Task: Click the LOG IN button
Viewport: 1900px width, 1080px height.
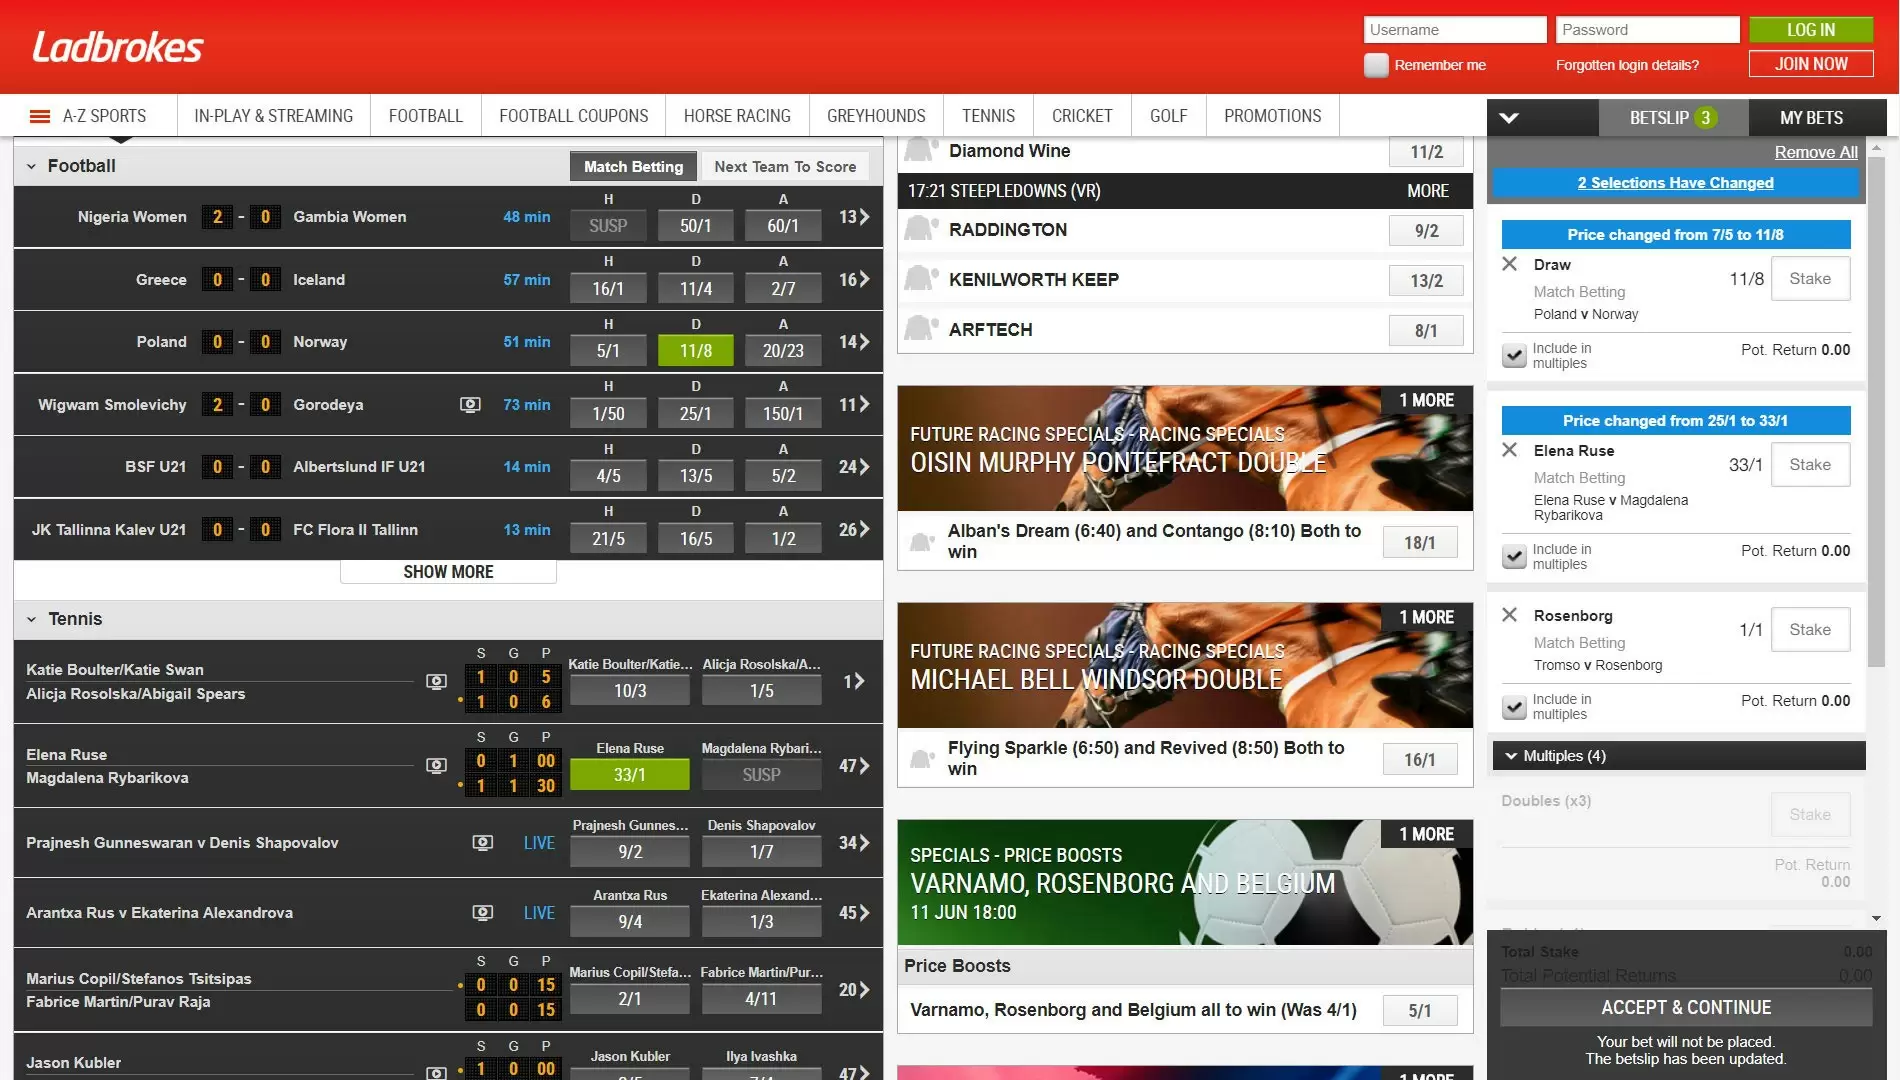Action: pos(1811,30)
